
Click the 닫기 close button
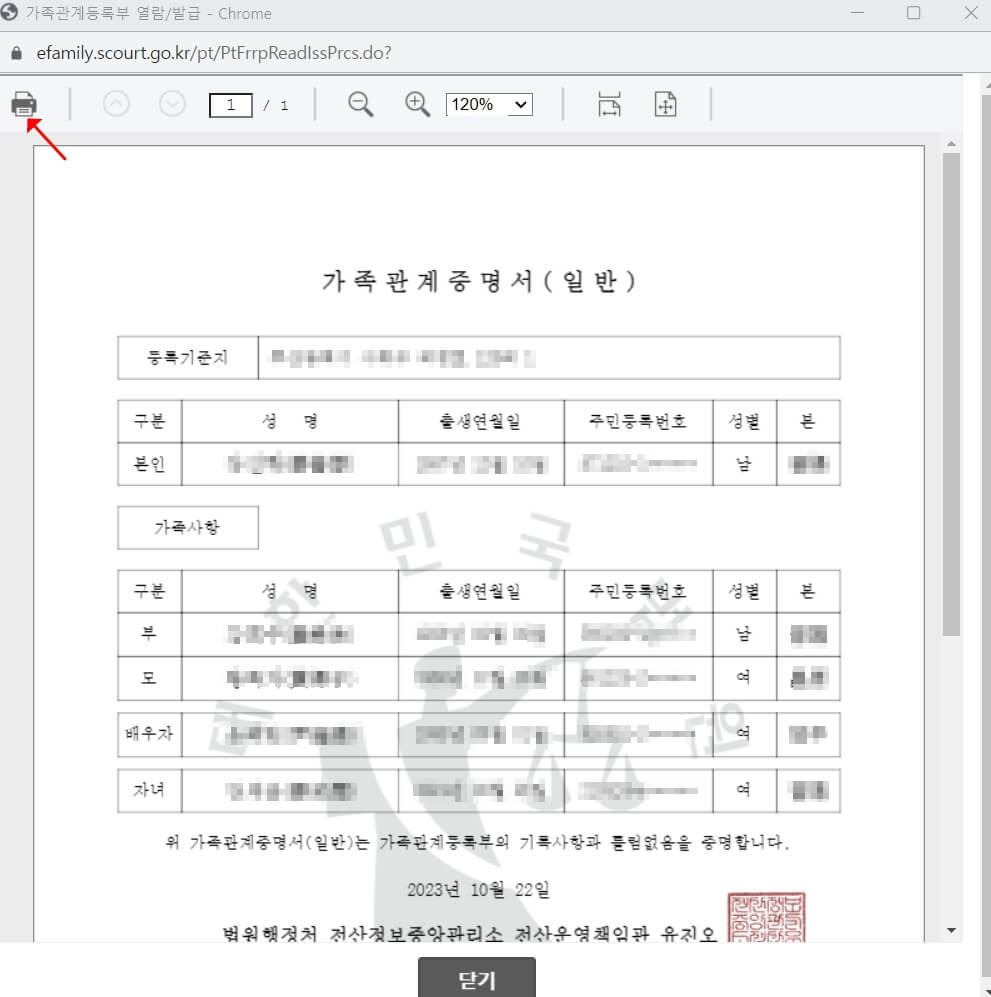[477, 977]
